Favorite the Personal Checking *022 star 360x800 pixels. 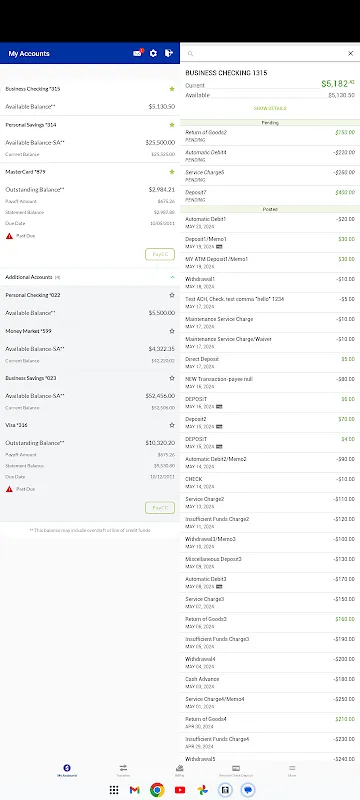pyautogui.click(x=172, y=295)
